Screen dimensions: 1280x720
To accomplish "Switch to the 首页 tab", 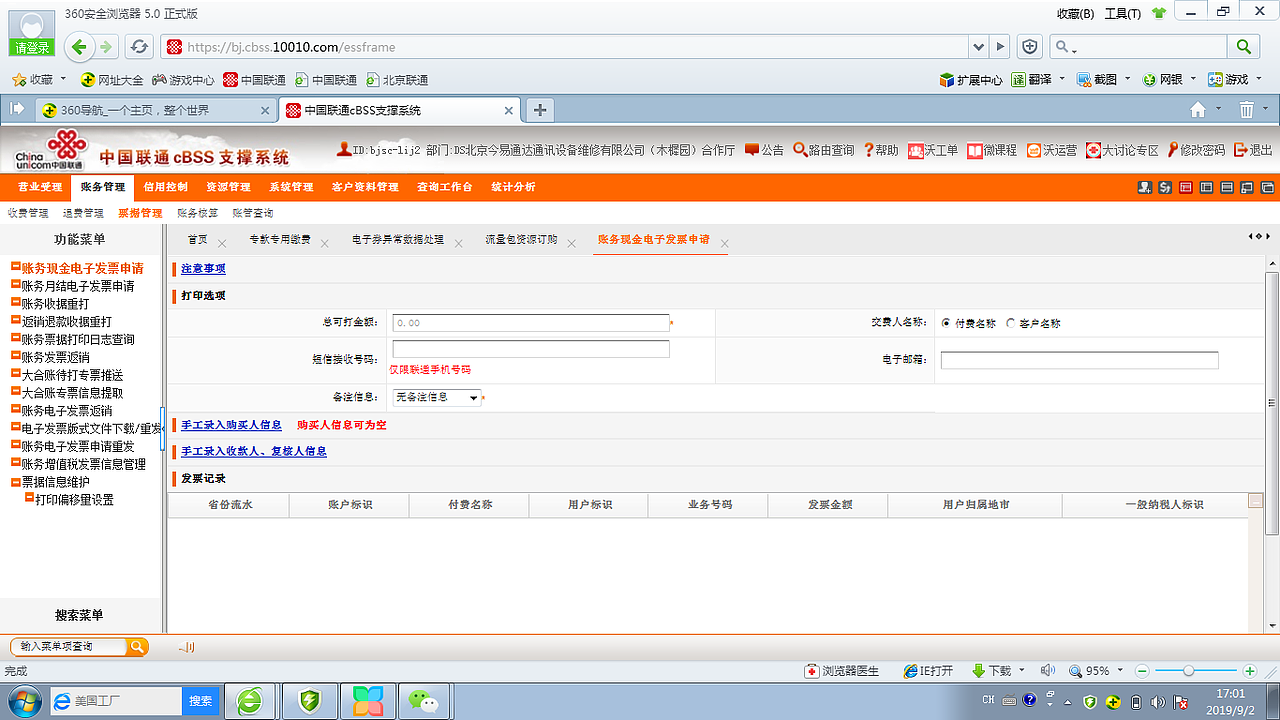I will [197, 240].
